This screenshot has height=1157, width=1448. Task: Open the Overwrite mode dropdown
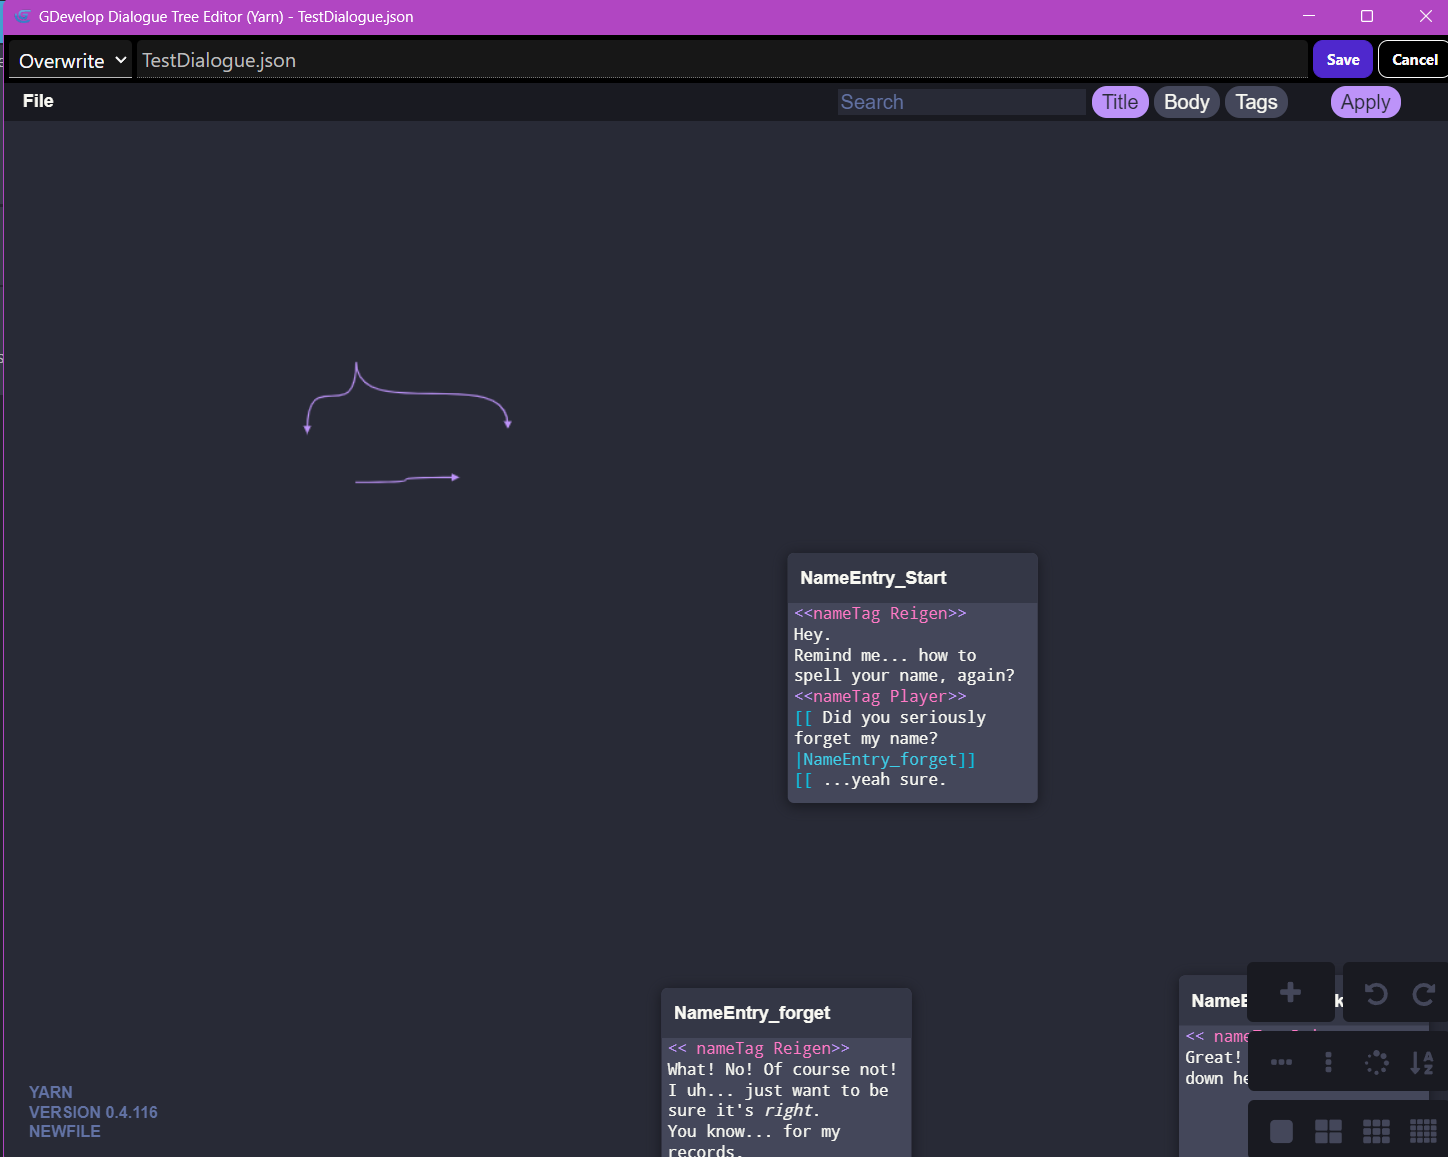[69, 60]
